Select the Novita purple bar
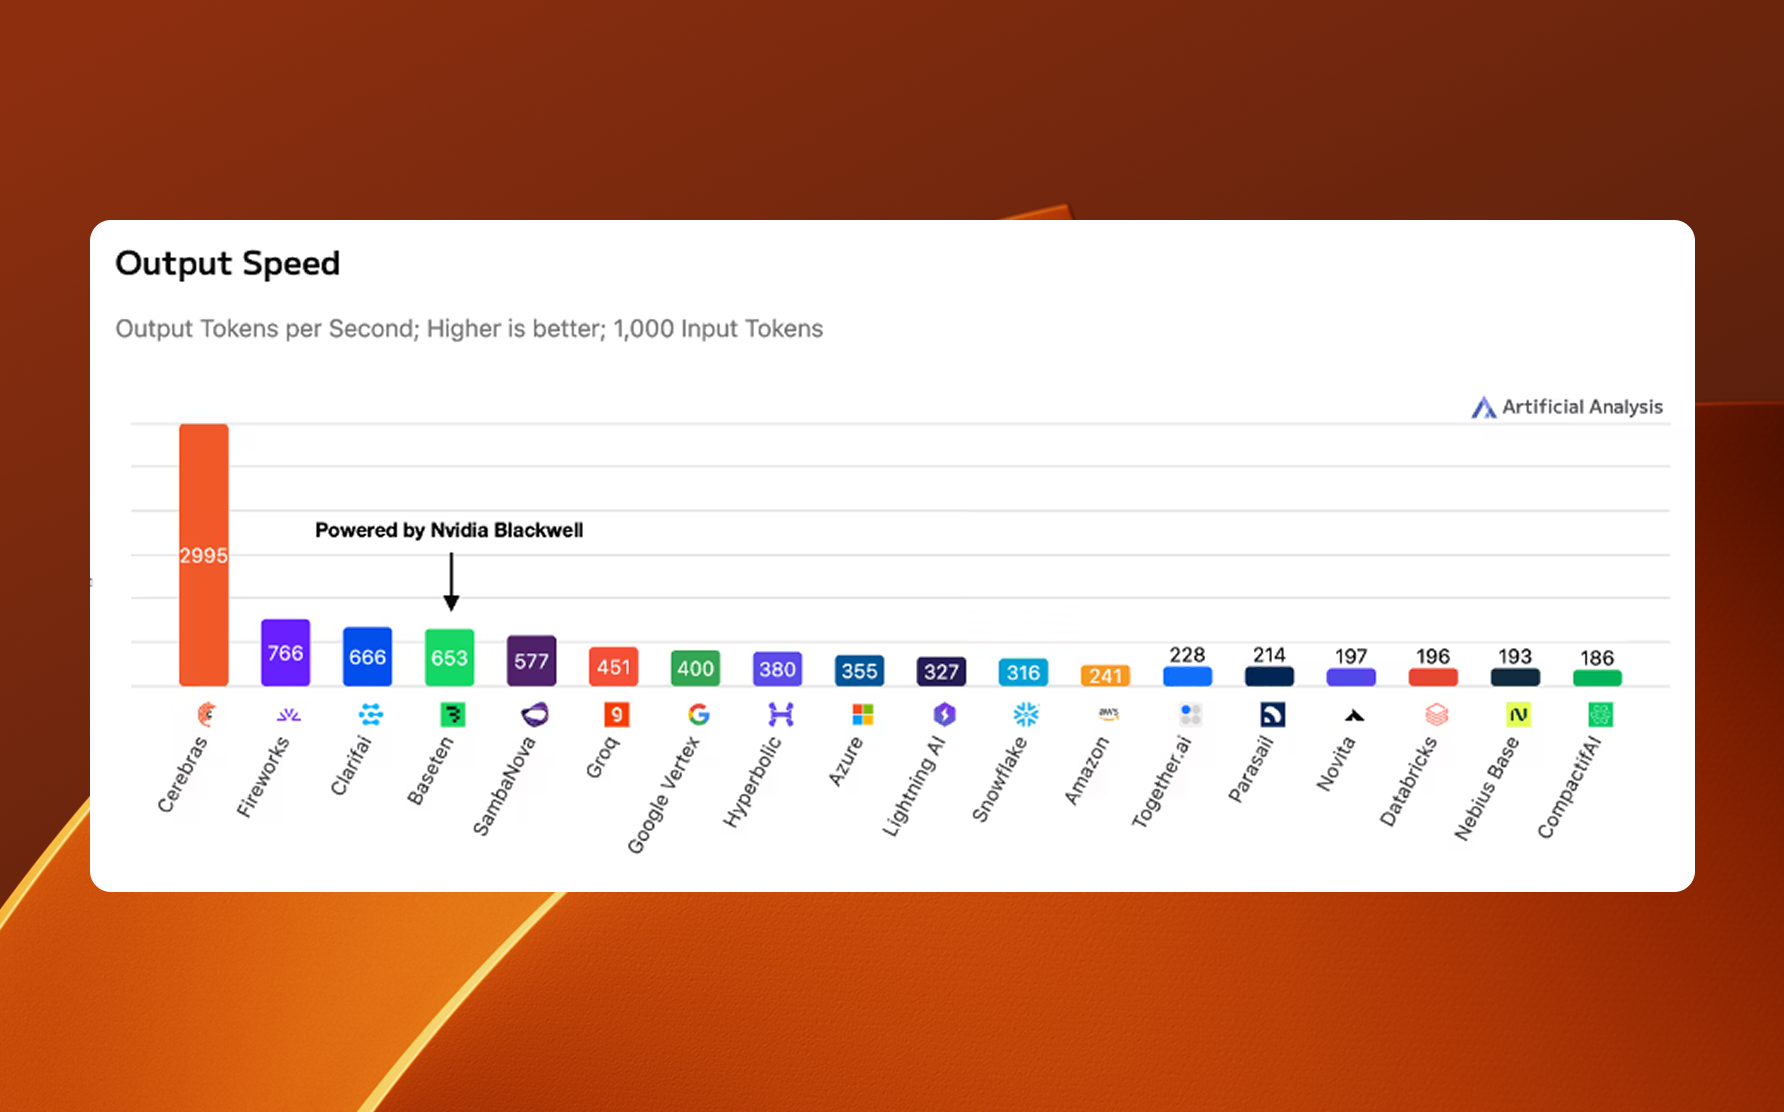 click(x=1351, y=677)
